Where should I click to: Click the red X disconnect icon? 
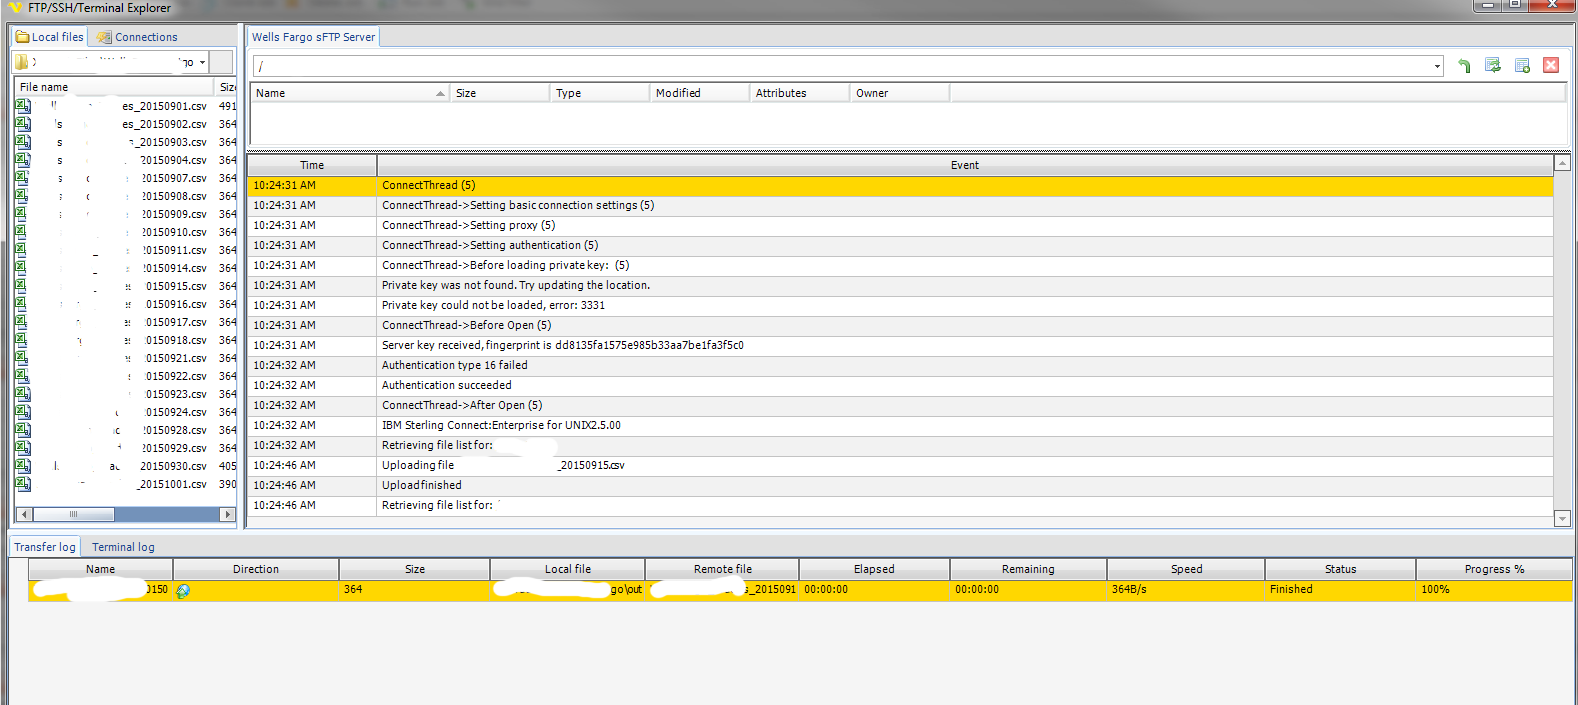pyautogui.click(x=1551, y=66)
